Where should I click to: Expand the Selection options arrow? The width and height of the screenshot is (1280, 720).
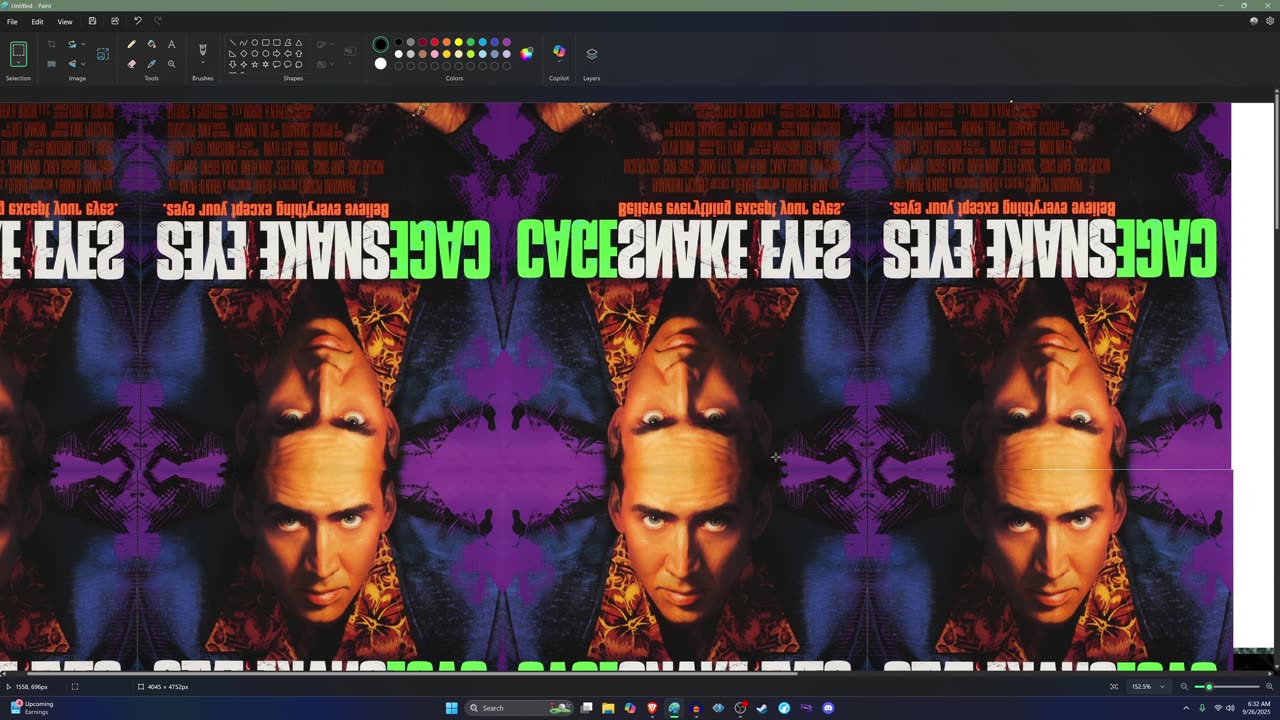(18, 64)
